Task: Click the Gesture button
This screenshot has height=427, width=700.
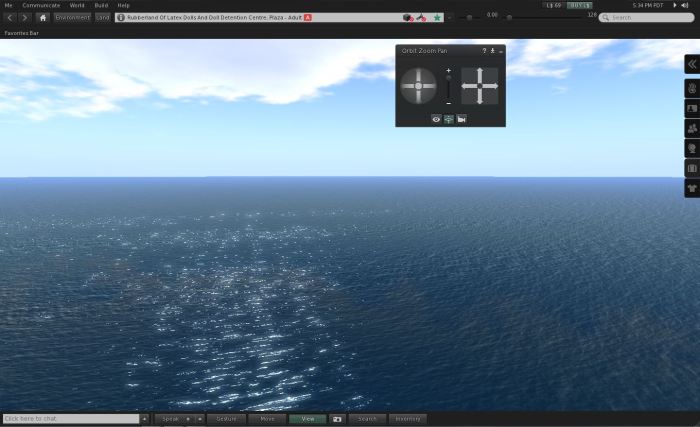Action: (x=226, y=419)
